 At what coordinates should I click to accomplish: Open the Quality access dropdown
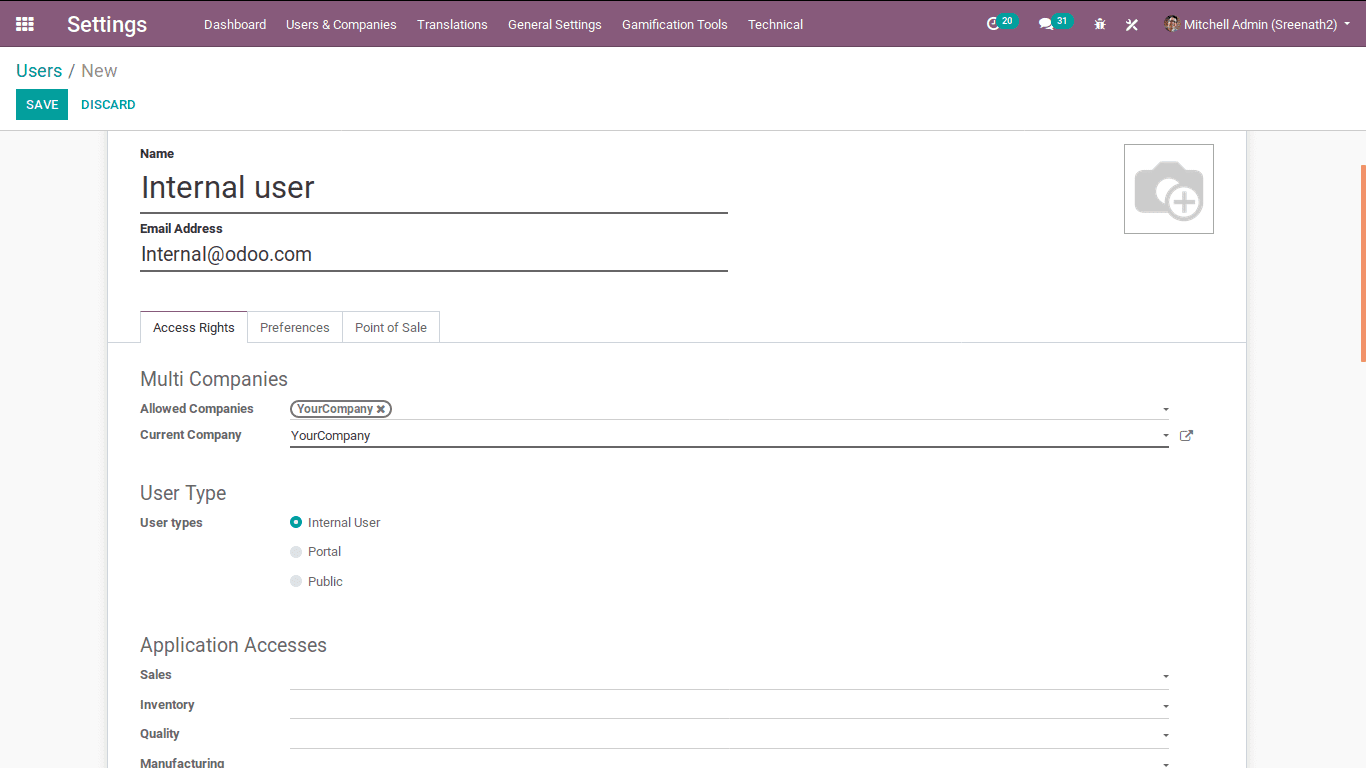(1166, 736)
